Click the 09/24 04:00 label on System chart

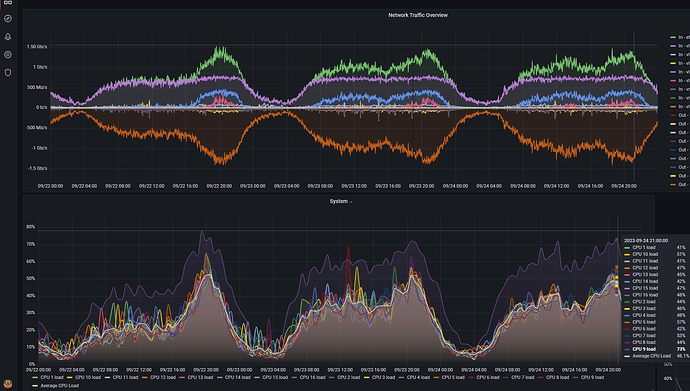pyautogui.click(x=474, y=370)
